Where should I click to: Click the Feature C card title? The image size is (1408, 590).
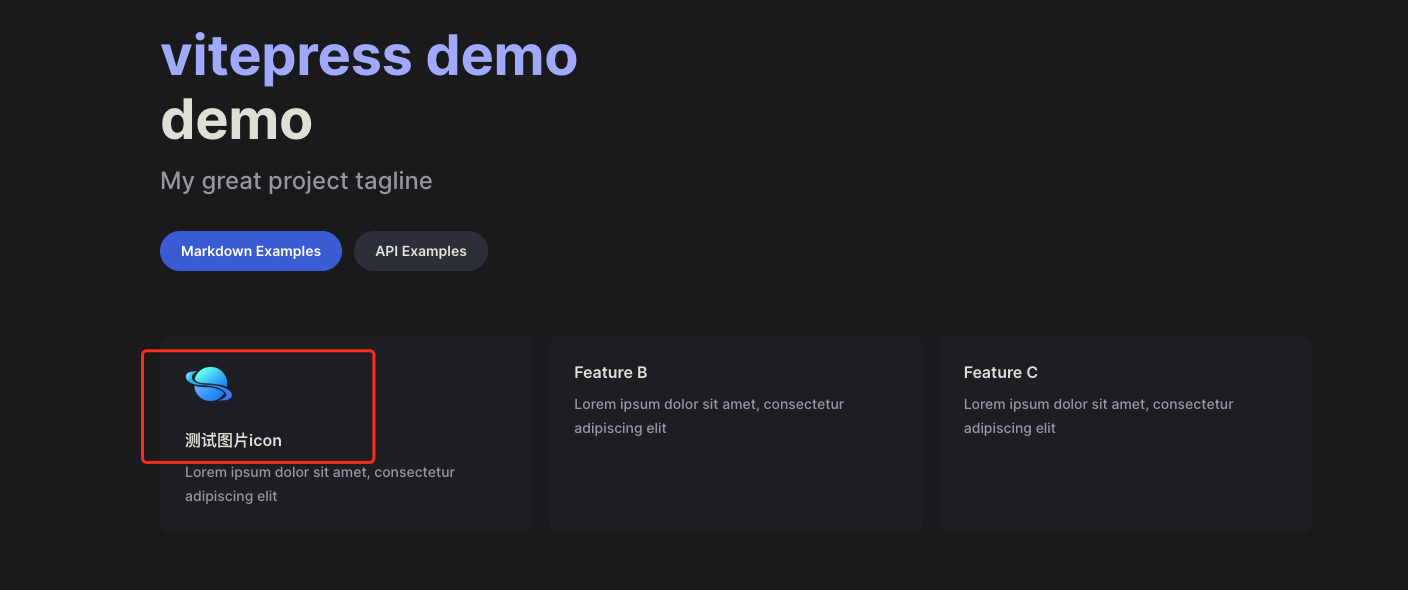point(1001,372)
